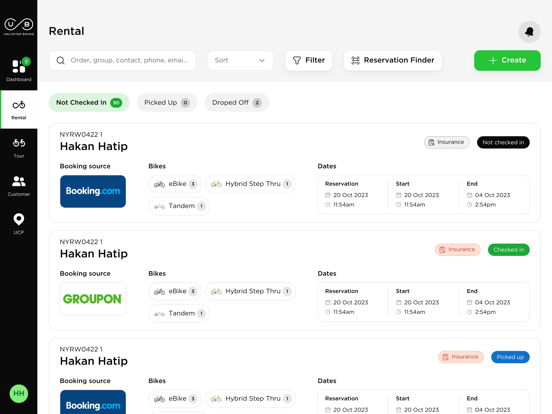Click the Booking.com logo in third card

[93, 402]
